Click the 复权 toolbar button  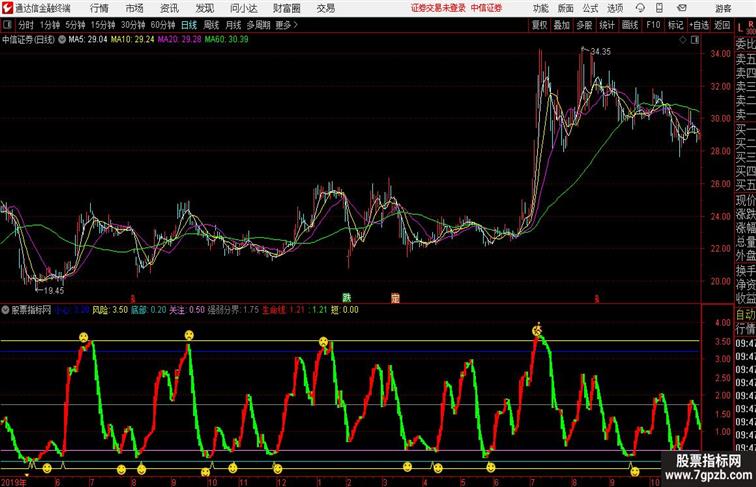tap(539, 25)
